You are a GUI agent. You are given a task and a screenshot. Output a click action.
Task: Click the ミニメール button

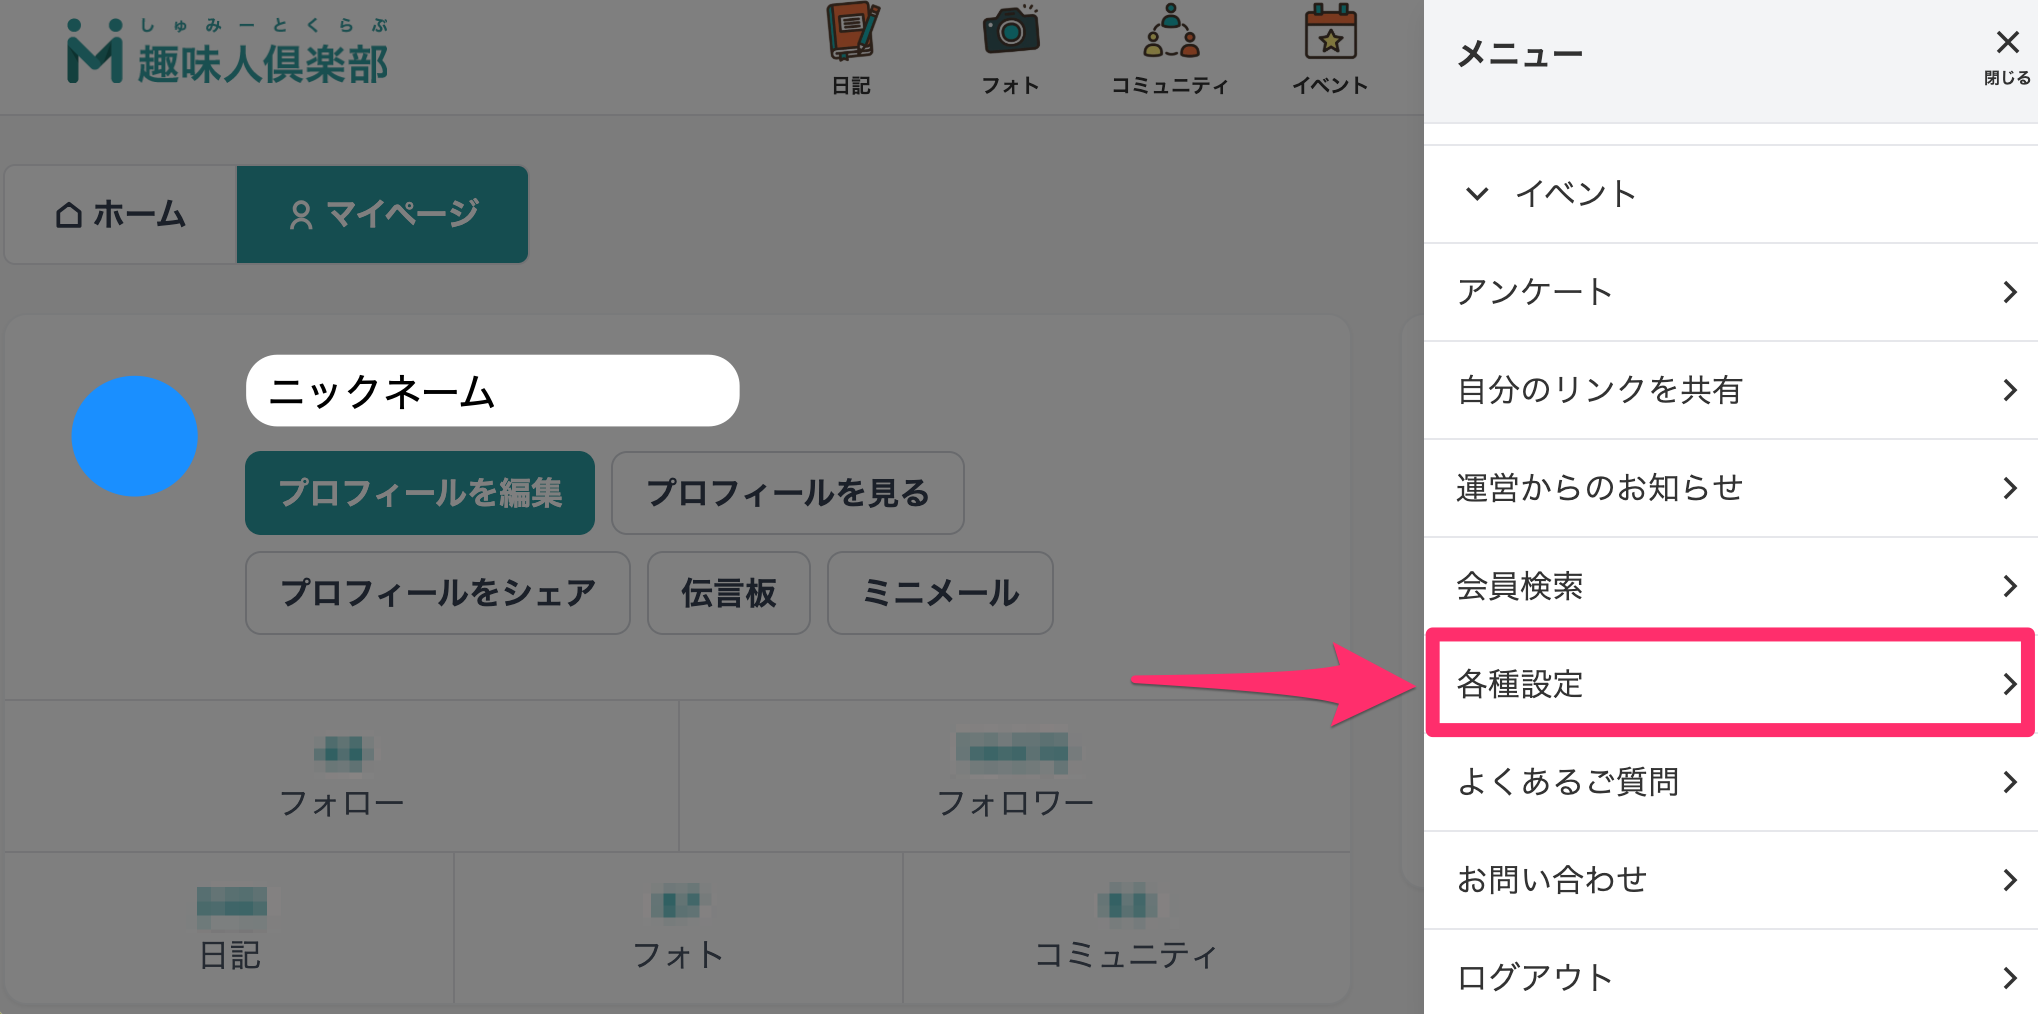(x=940, y=593)
